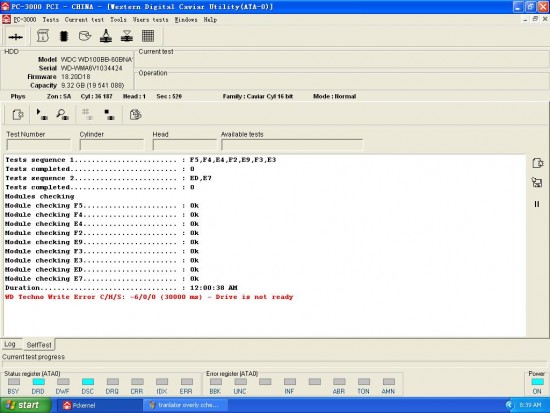Click the Test Number input field

click(39, 145)
